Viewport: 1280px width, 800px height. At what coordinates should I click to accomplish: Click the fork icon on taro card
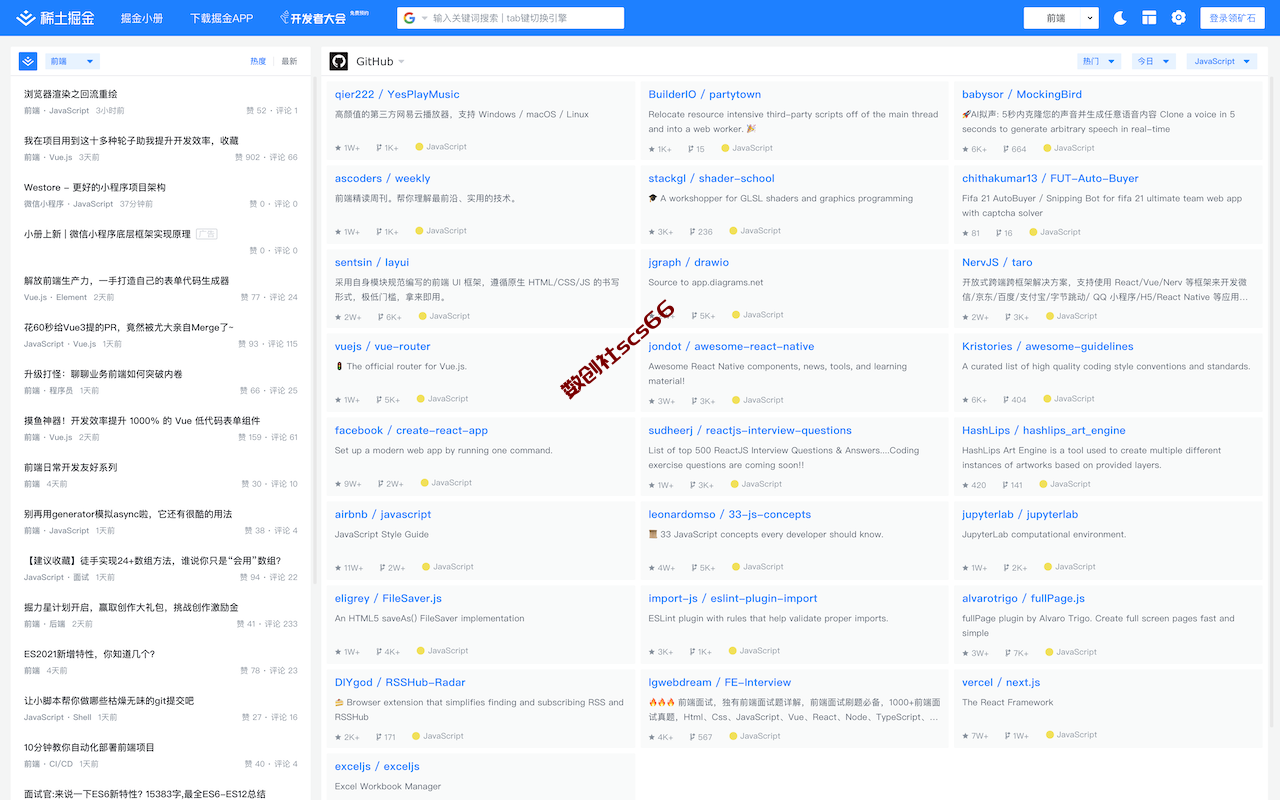1007,317
